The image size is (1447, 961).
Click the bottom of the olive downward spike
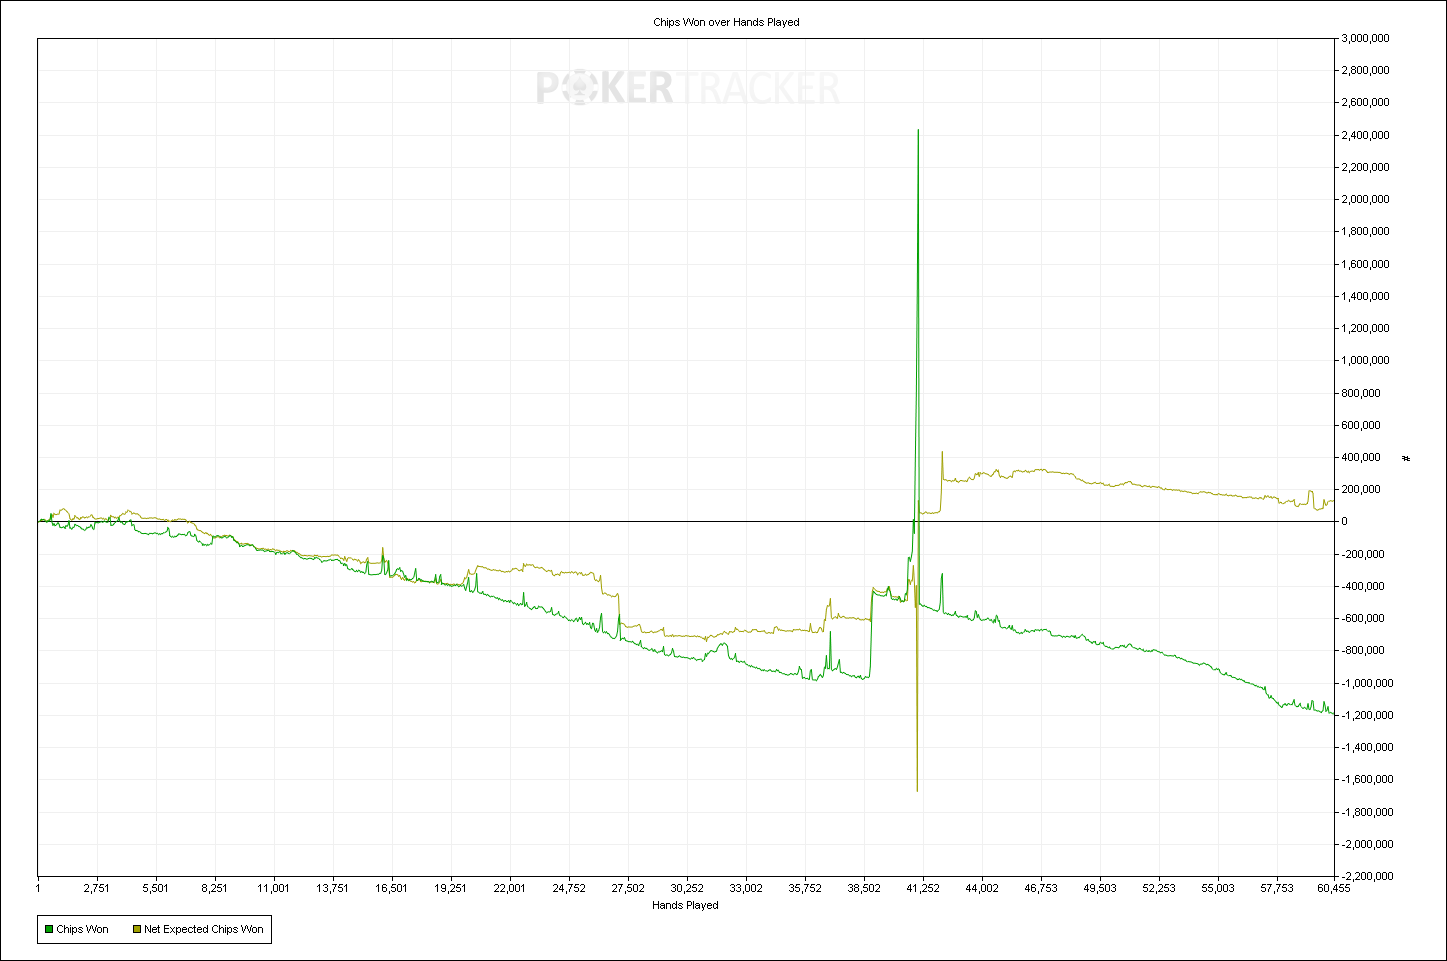(x=917, y=790)
